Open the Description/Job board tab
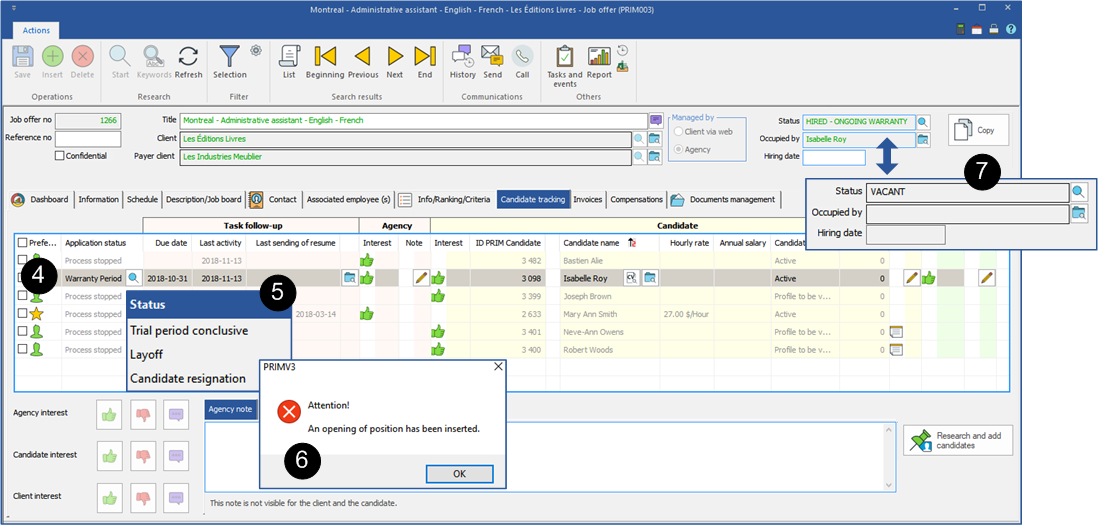 (204, 200)
